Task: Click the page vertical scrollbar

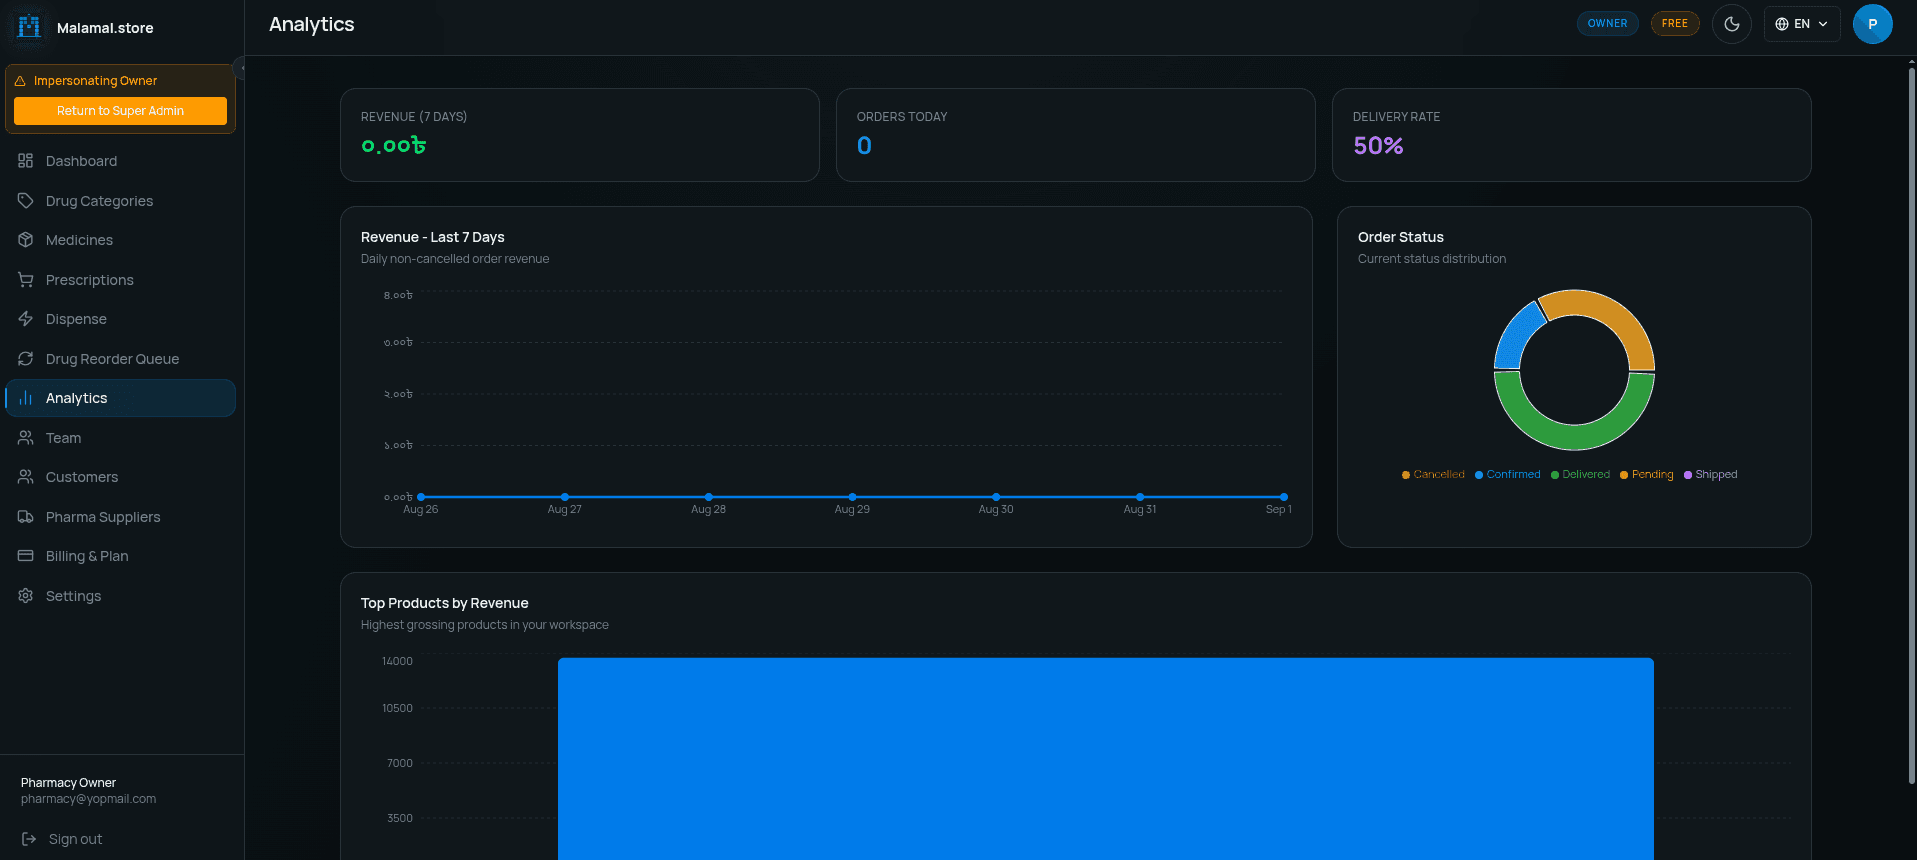Action: coord(1911,425)
